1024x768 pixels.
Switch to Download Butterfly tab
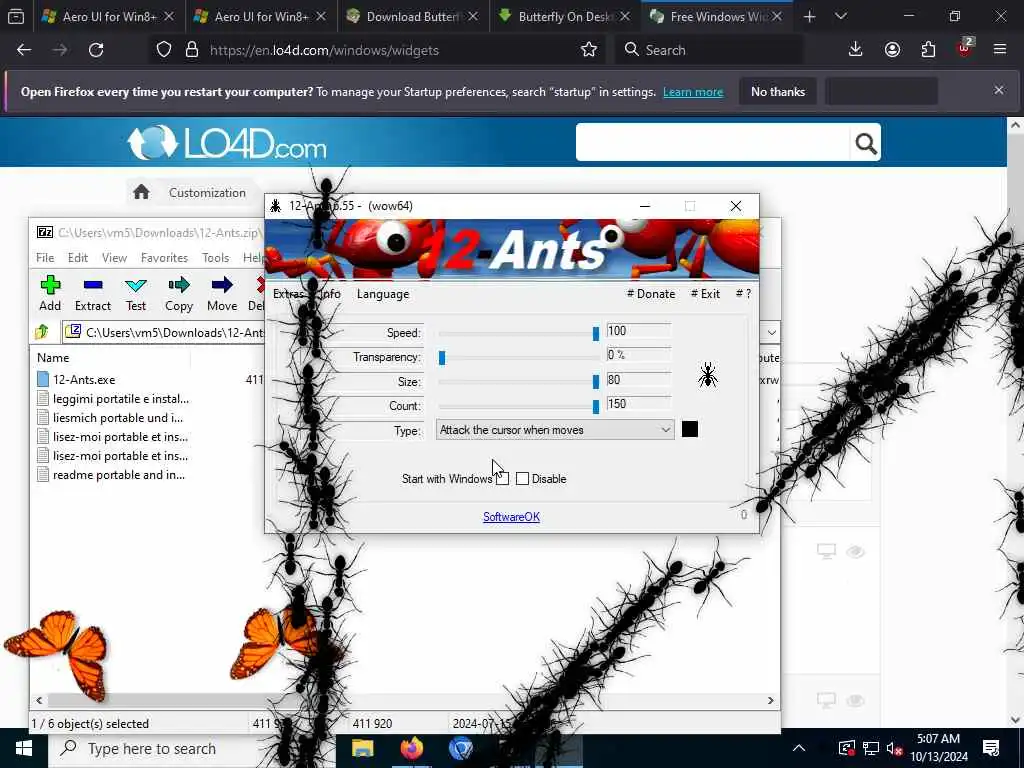point(412,16)
